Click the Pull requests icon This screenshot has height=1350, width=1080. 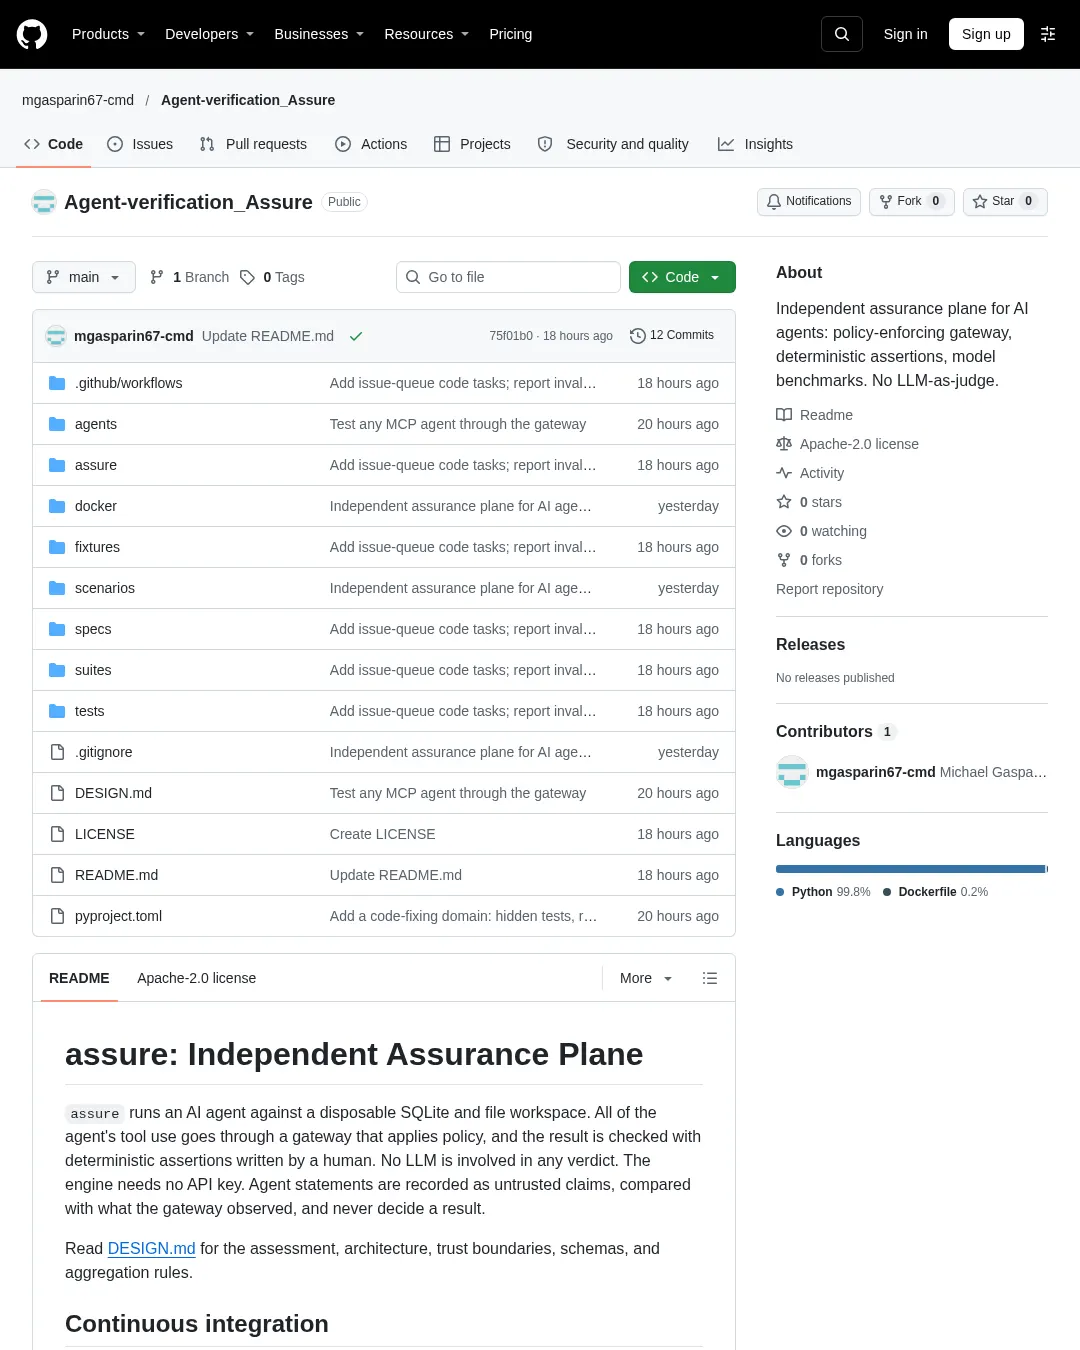click(207, 144)
